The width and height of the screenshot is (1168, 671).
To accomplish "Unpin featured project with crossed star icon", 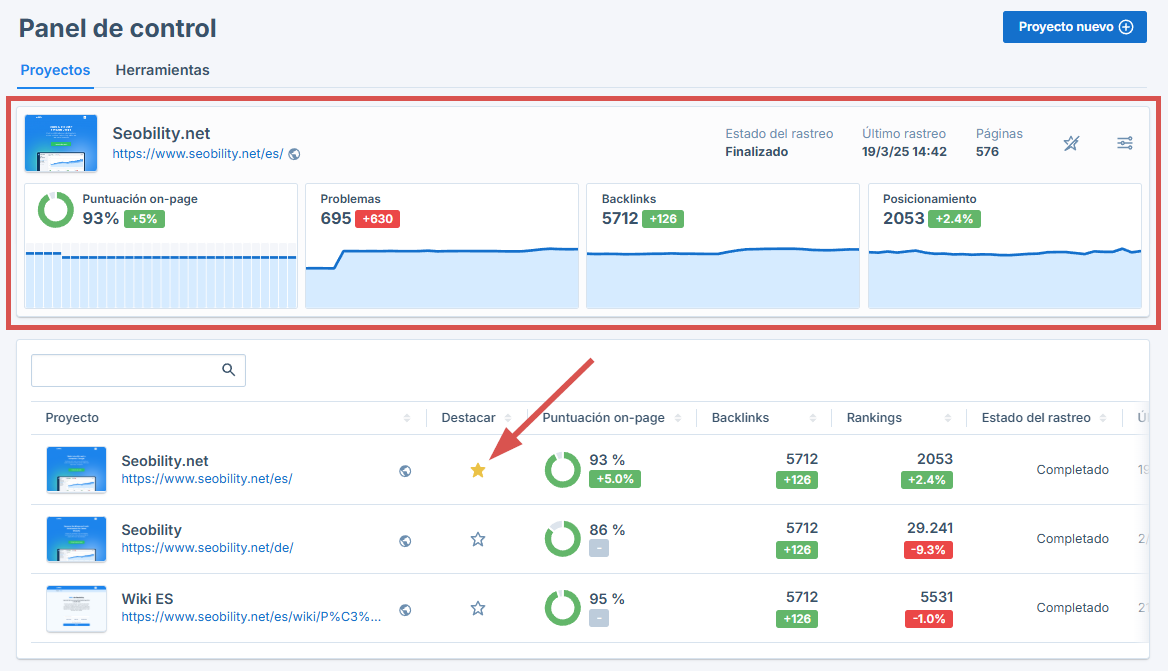I will coord(1071,143).
